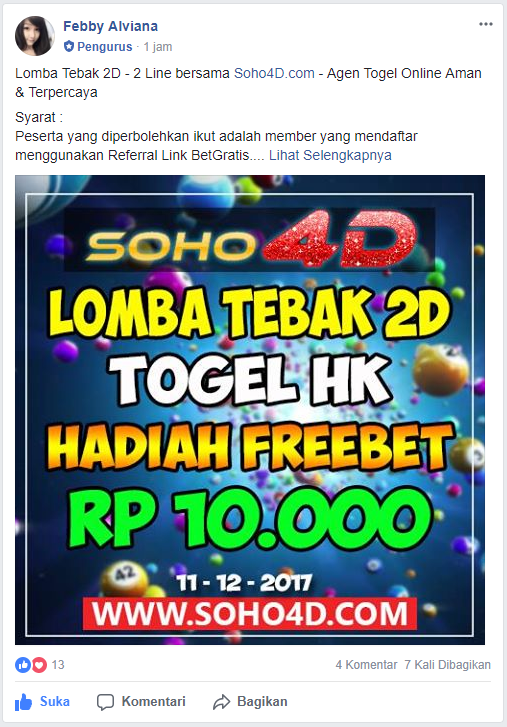The width and height of the screenshot is (507, 727).
Task: Open the Soho4D Lomba Tebak 2D image
Action: click(x=250, y=410)
